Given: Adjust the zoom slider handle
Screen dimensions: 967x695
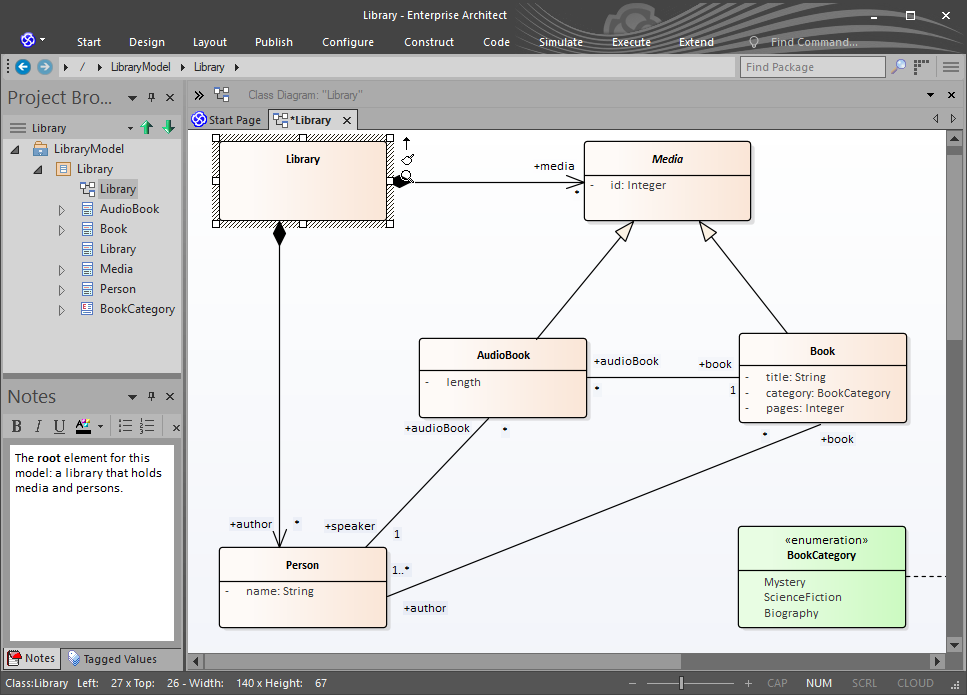Looking at the screenshot, I should tap(681, 683).
